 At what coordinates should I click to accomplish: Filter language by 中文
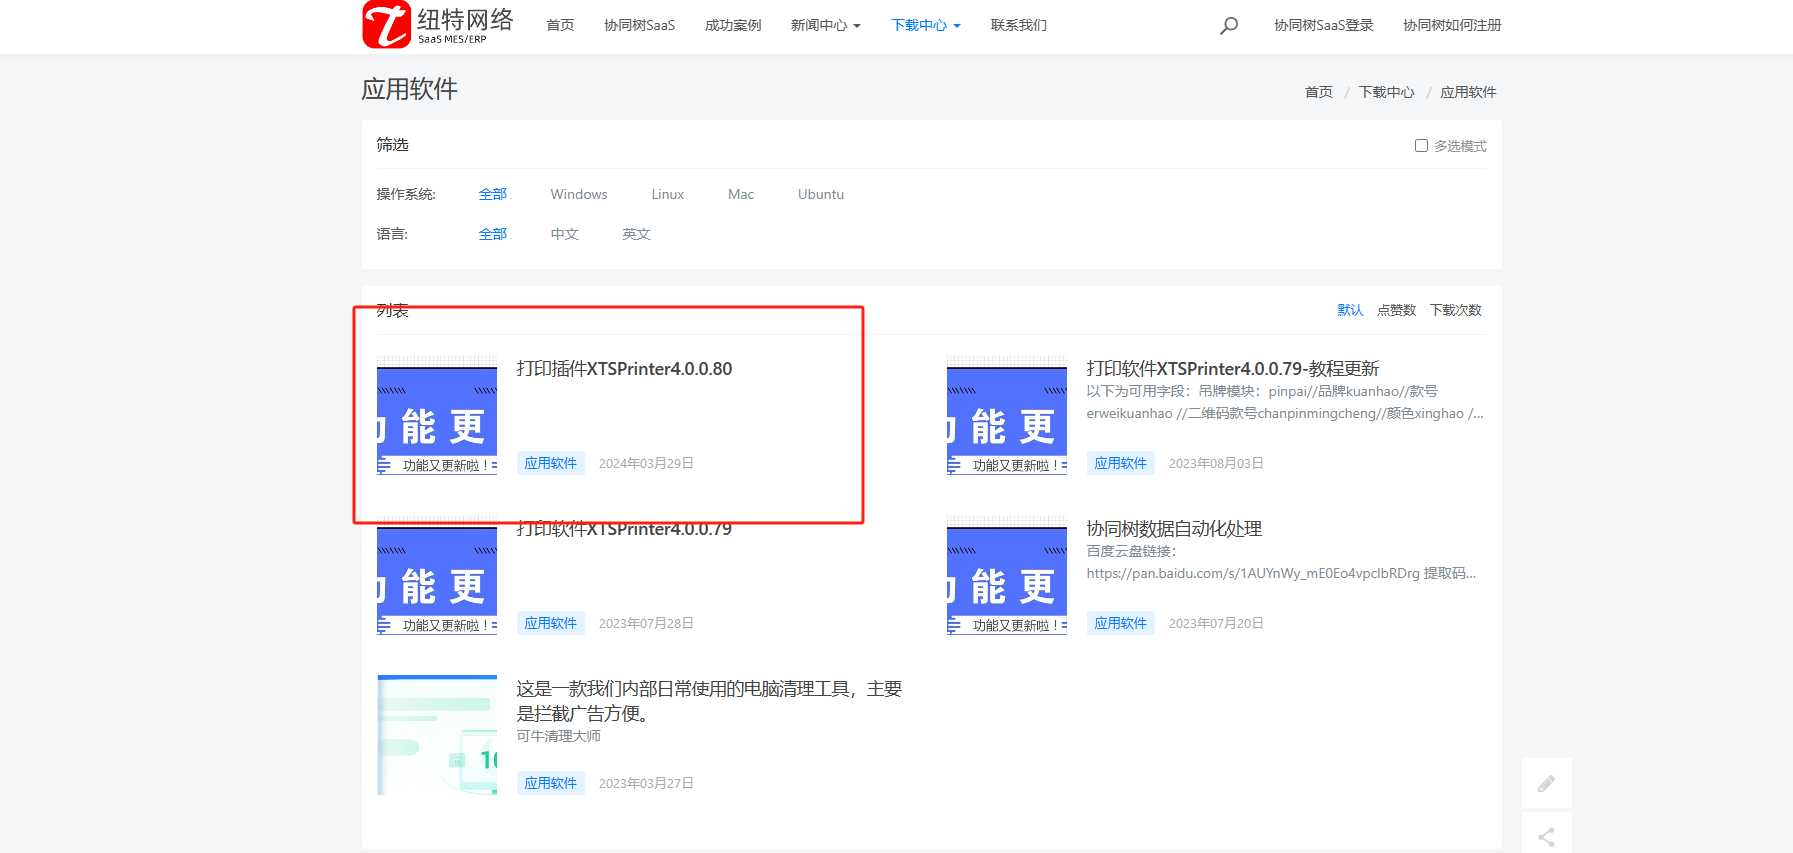tap(565, 234)
